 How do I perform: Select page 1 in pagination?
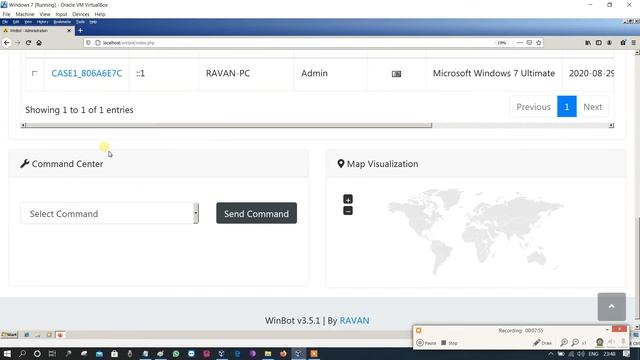tap(567, 107)
